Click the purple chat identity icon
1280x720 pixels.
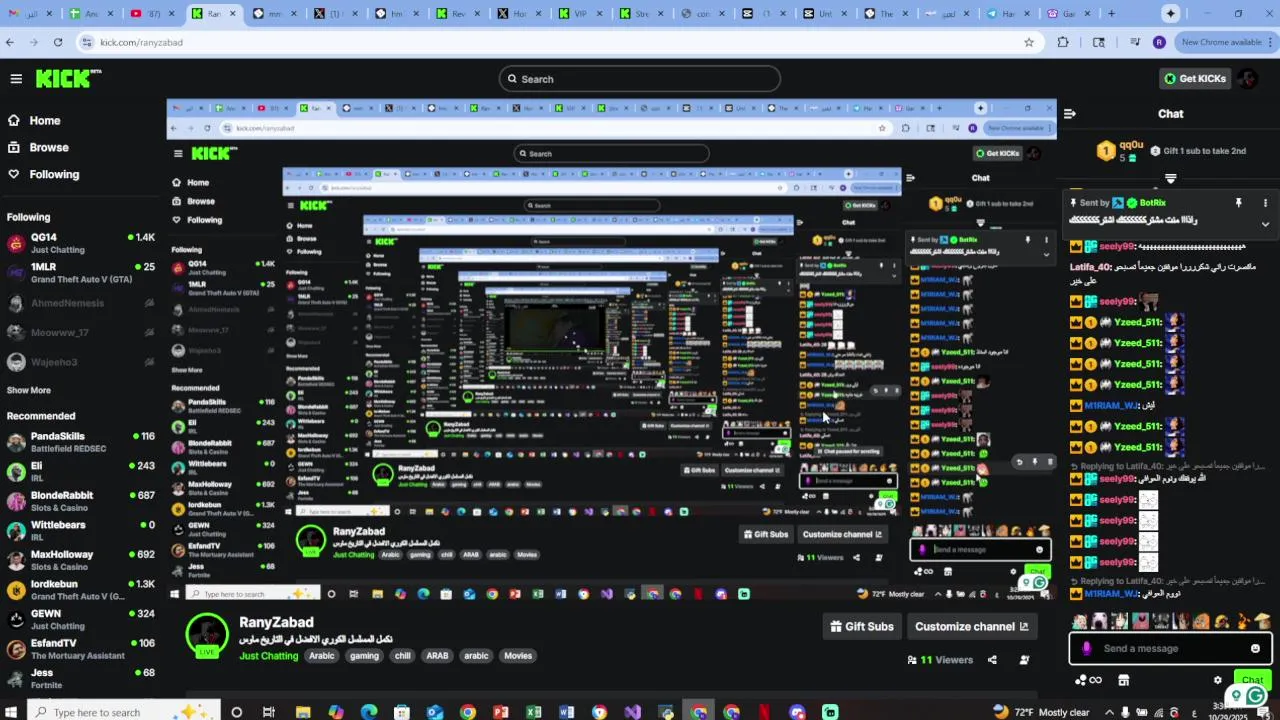[1087, 648]
